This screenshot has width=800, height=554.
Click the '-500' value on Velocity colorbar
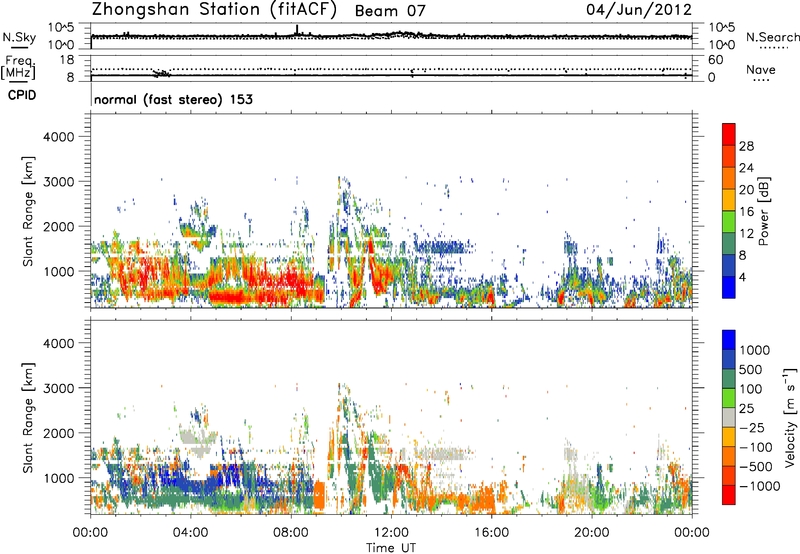(756, 467)
